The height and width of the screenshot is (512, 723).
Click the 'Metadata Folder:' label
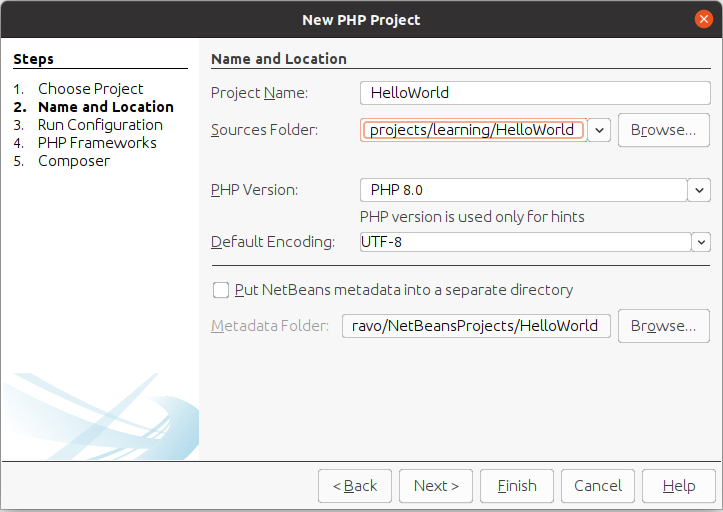click(270, 326)
